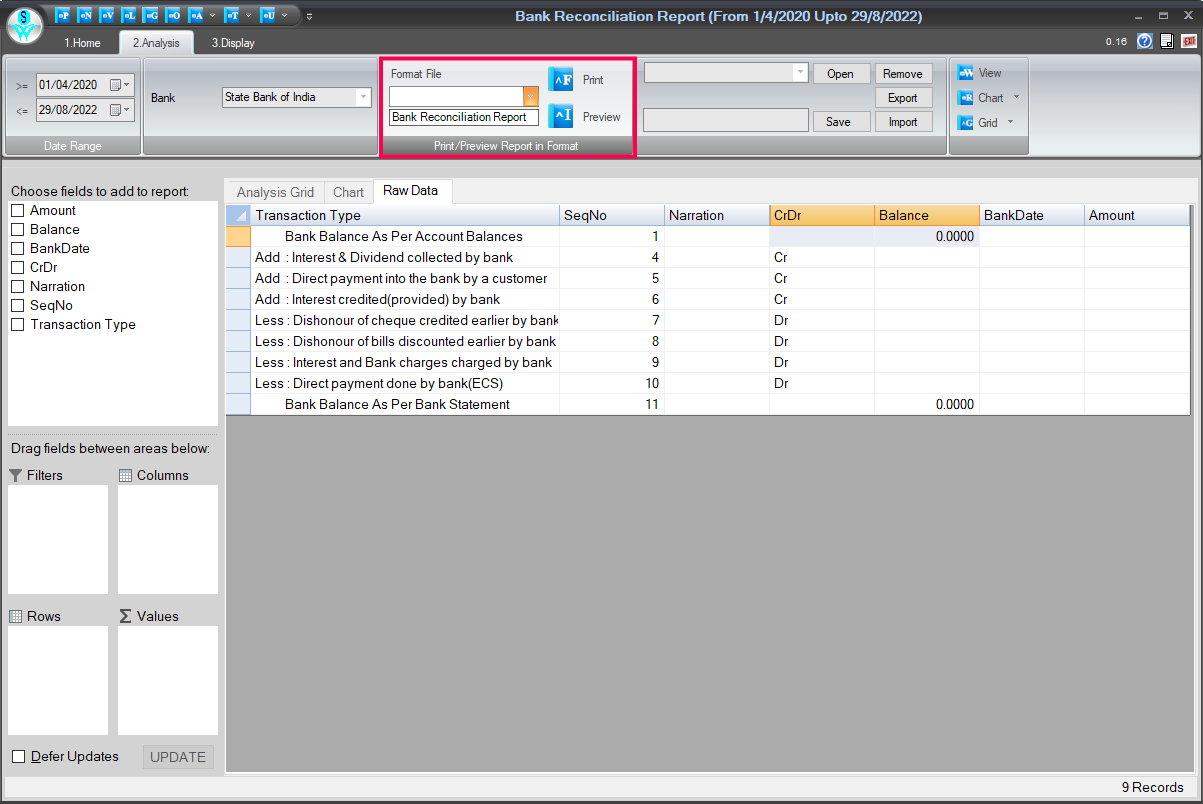This screenshot has width=1203, height=804.
Task: Tick the BankDate field checkbox
Action: tap(18, 249)
